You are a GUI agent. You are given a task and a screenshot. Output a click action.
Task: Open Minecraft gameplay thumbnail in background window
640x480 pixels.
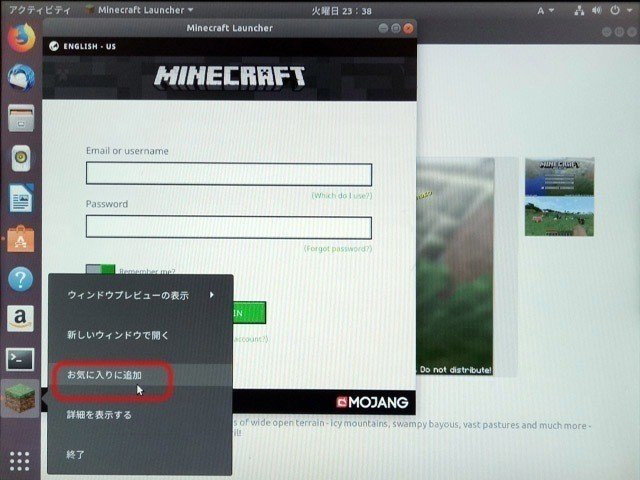pyautogui.click(x=559, y=216)
